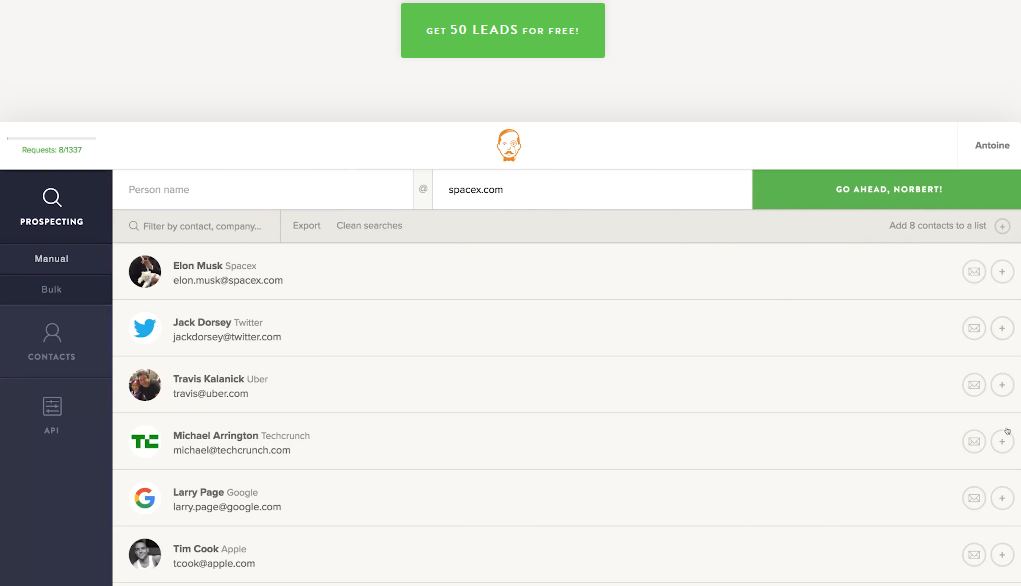
Task: Select the michael@techcrunch.com email text
Action: click(x=232, y=451)
